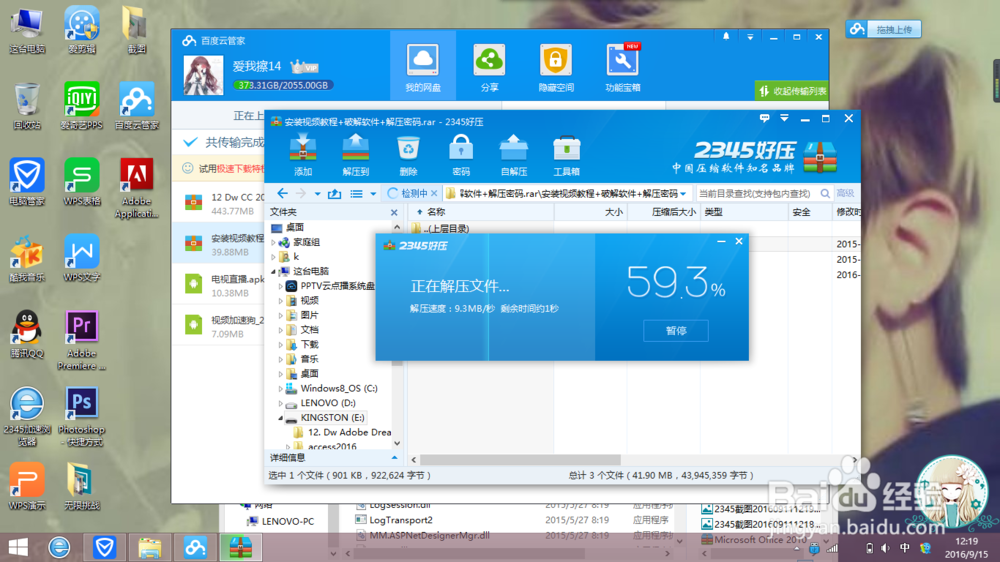Open the view mode dropdown arrow
This screenshot has height=562, width=1000.
(373, 194)
